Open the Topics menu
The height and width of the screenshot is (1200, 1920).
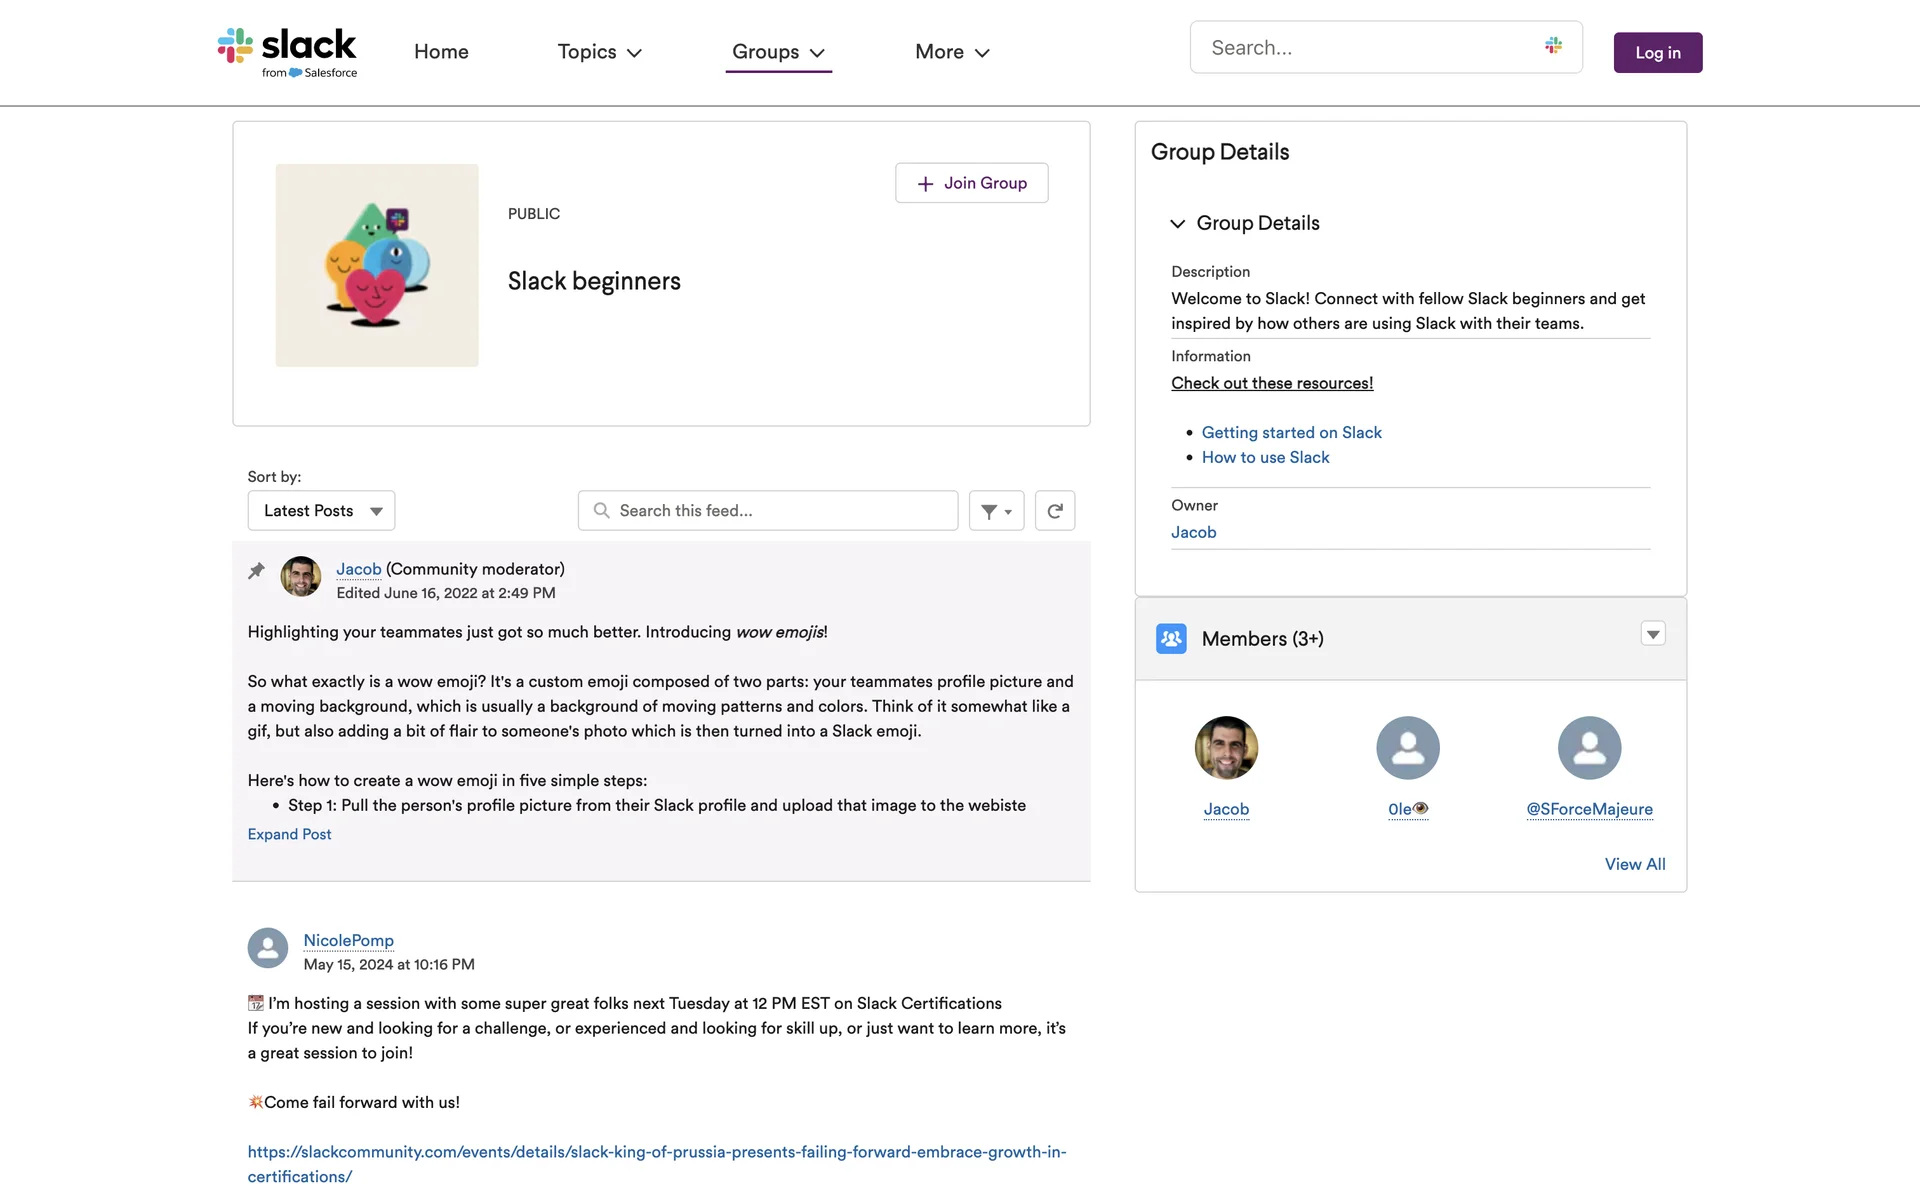coord(599,52)
